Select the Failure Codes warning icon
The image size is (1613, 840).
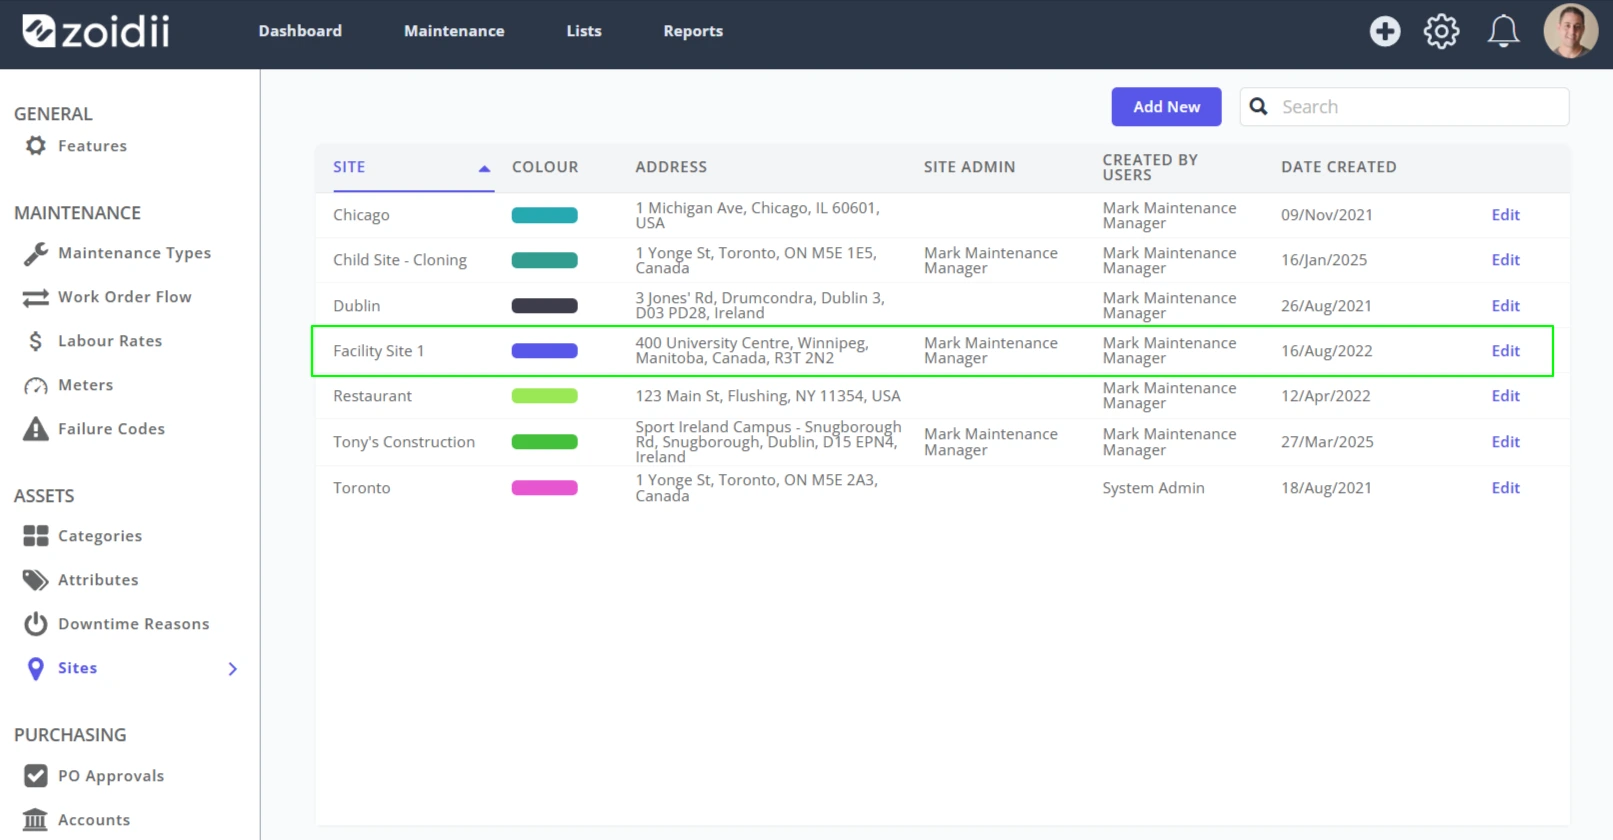pos(36,429)
